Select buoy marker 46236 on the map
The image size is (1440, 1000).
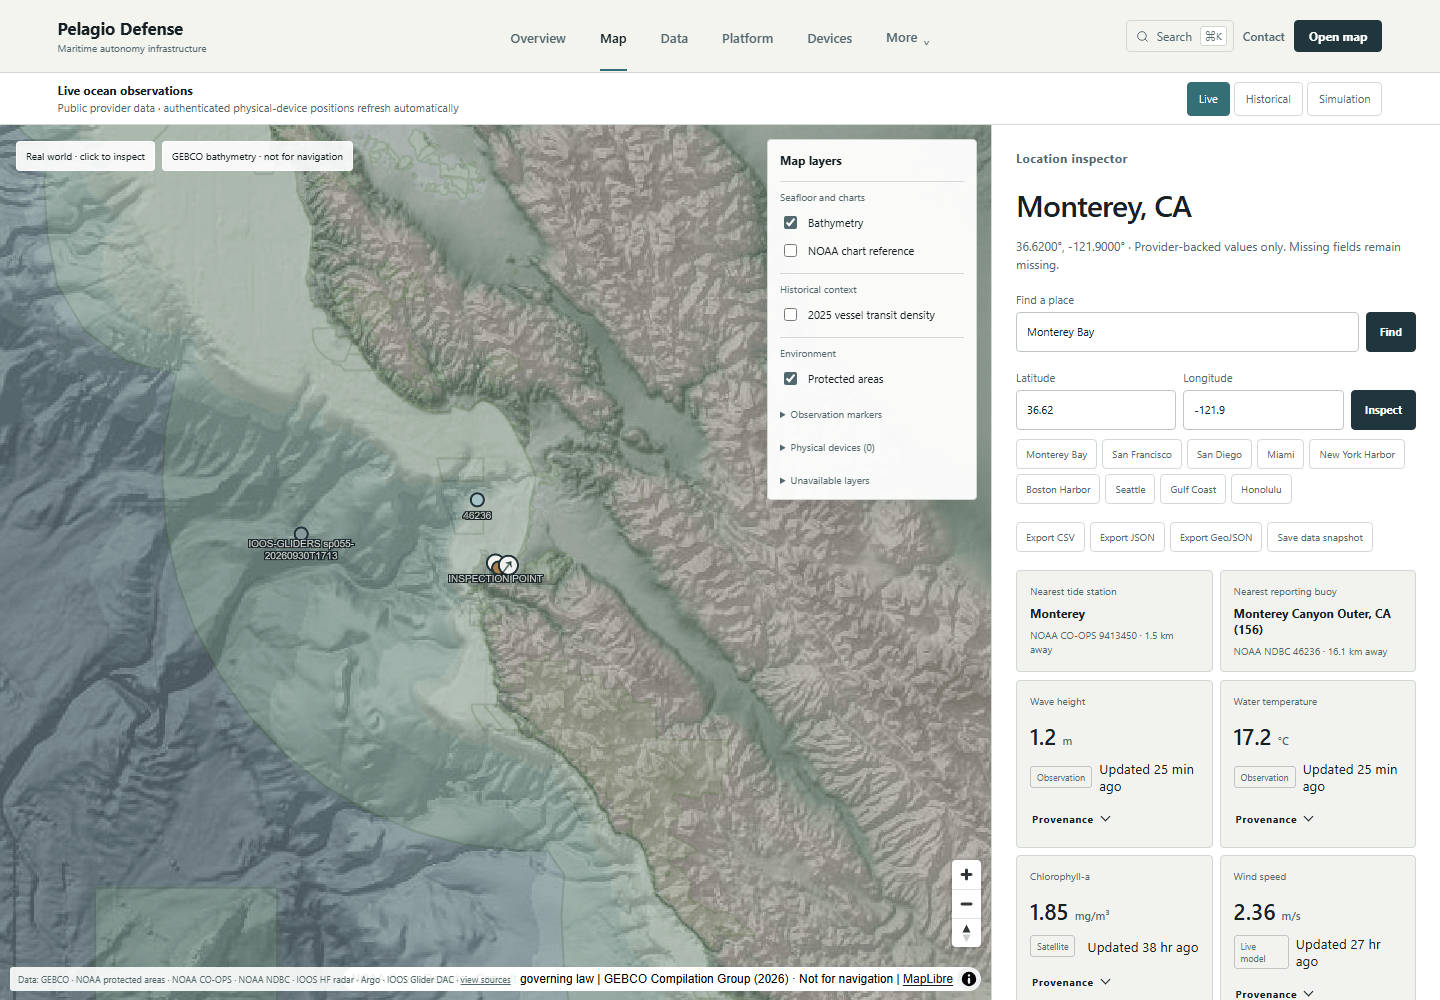477,500
